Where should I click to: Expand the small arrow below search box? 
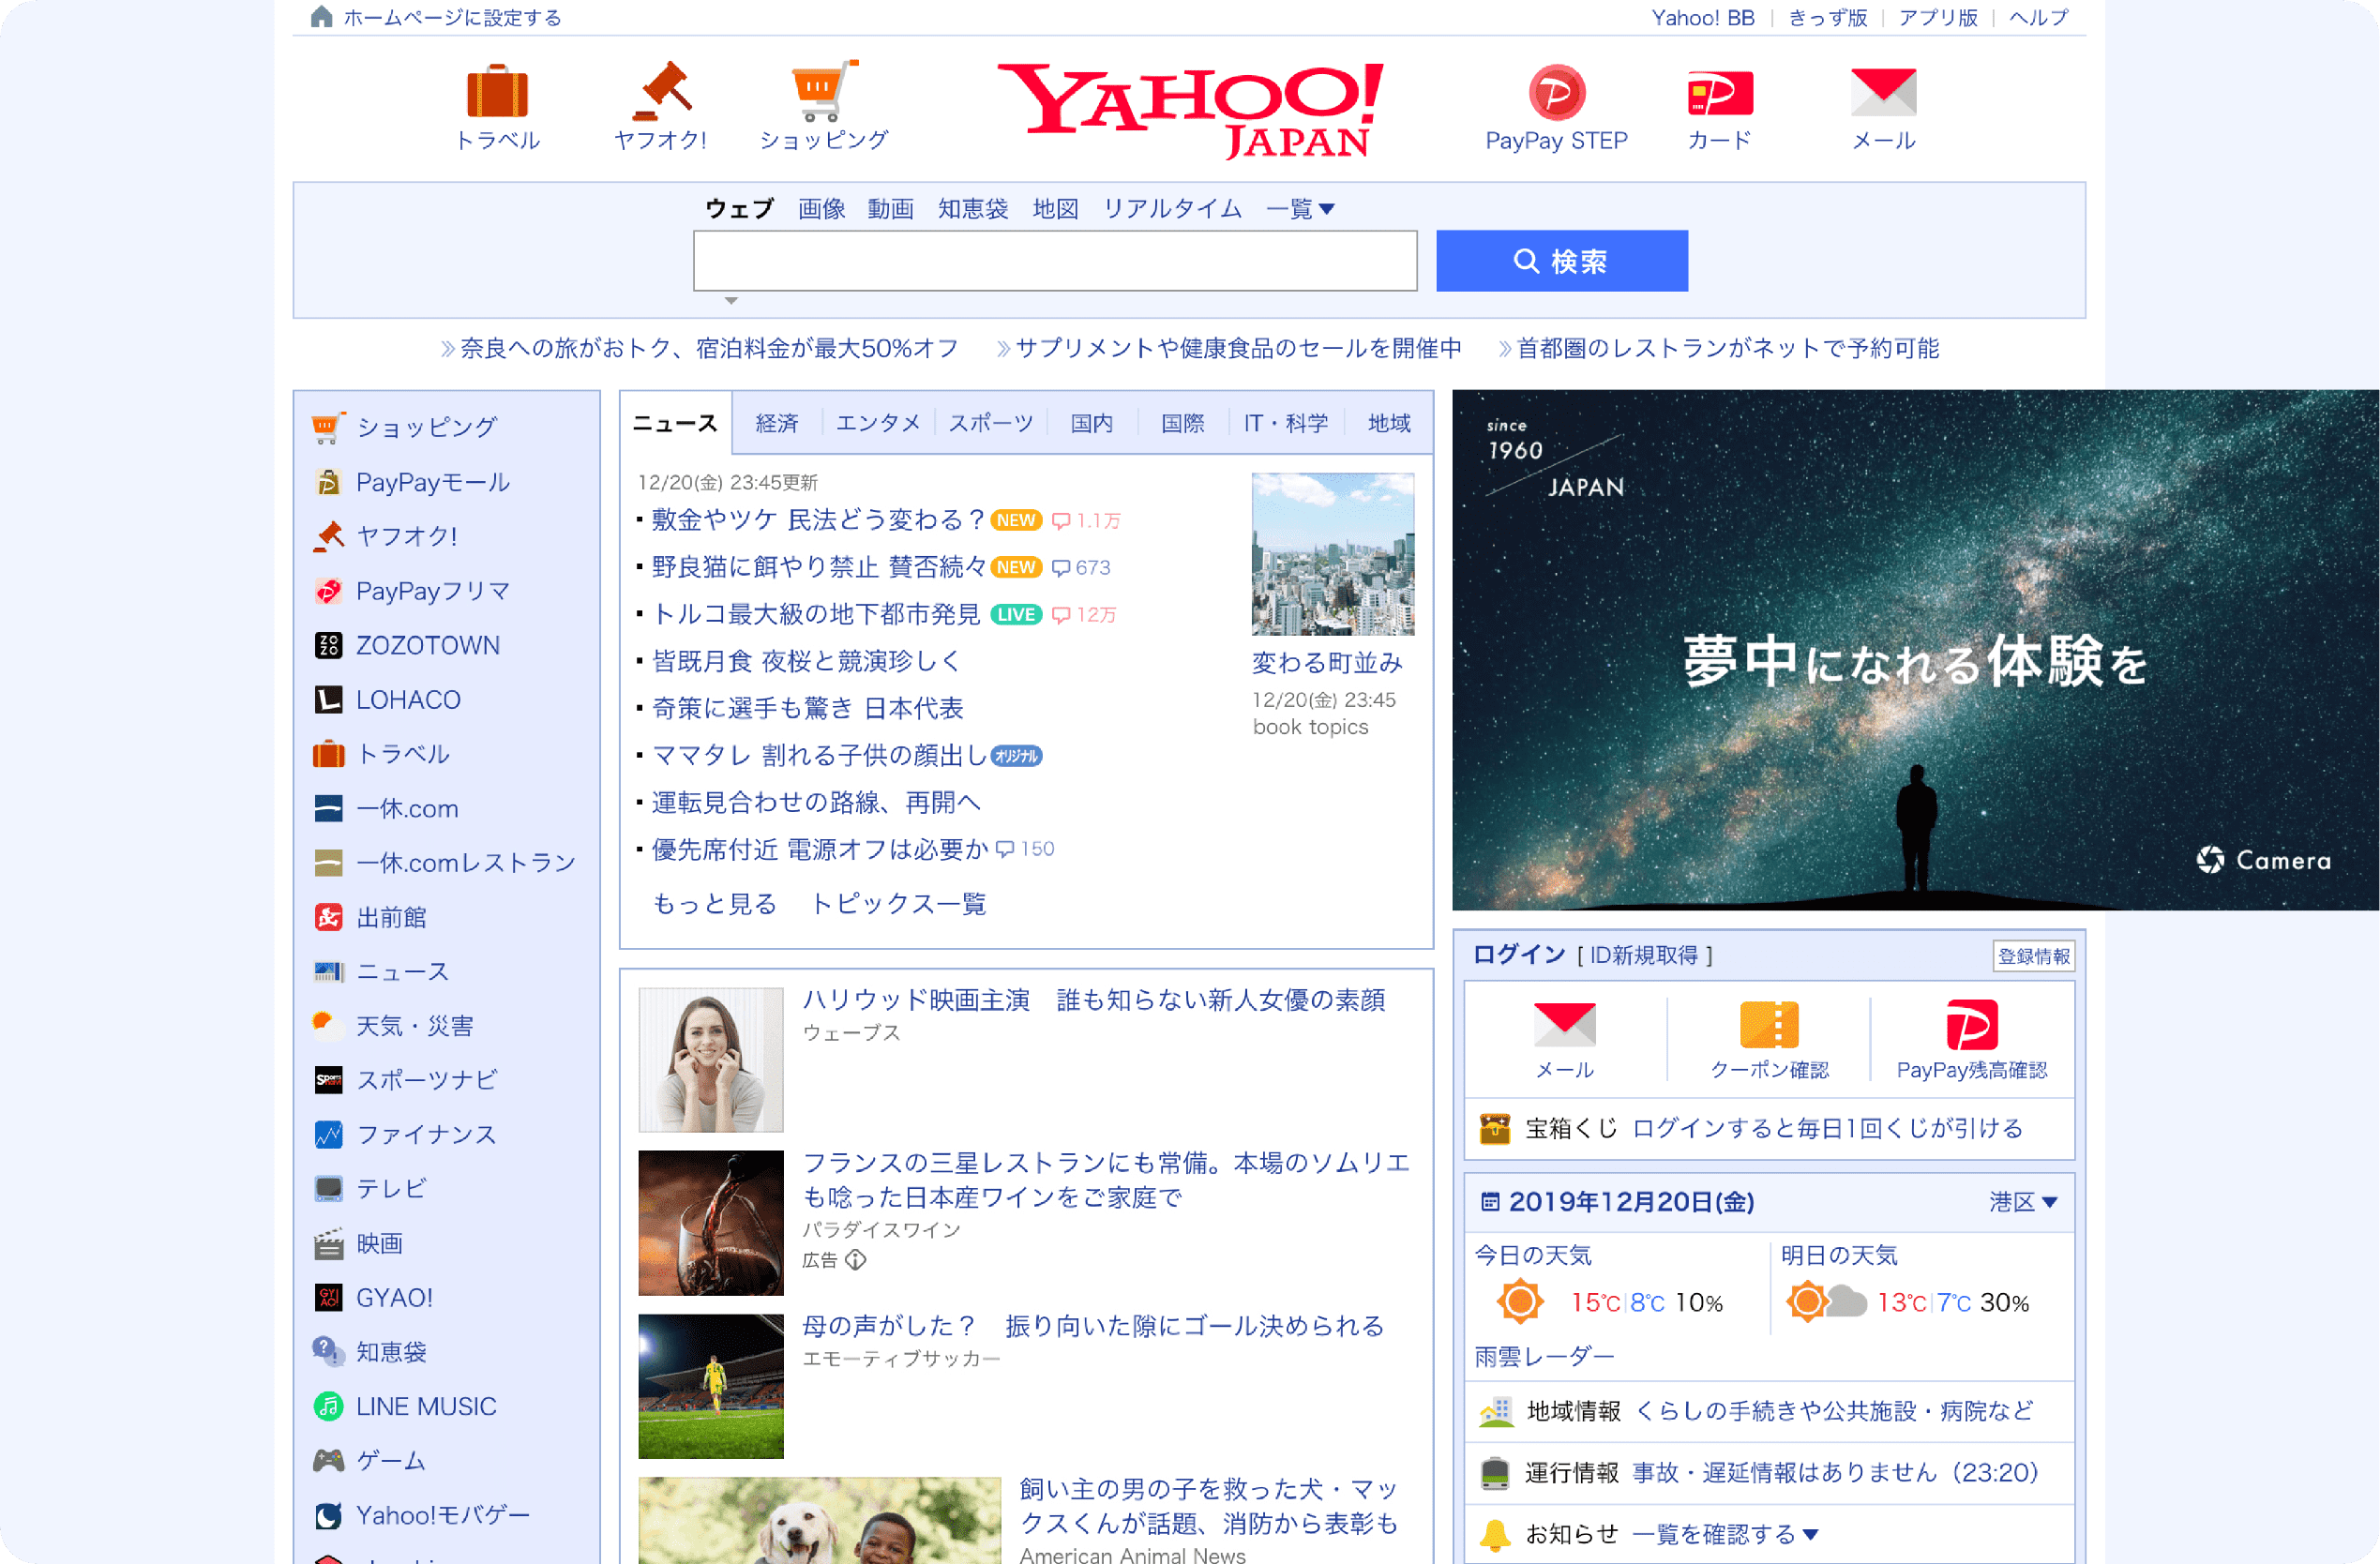point(731,300)
